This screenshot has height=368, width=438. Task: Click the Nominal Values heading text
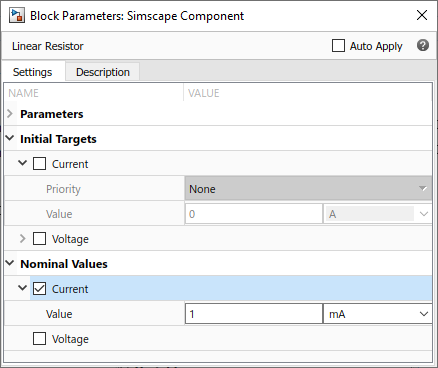tap(64, 264)
